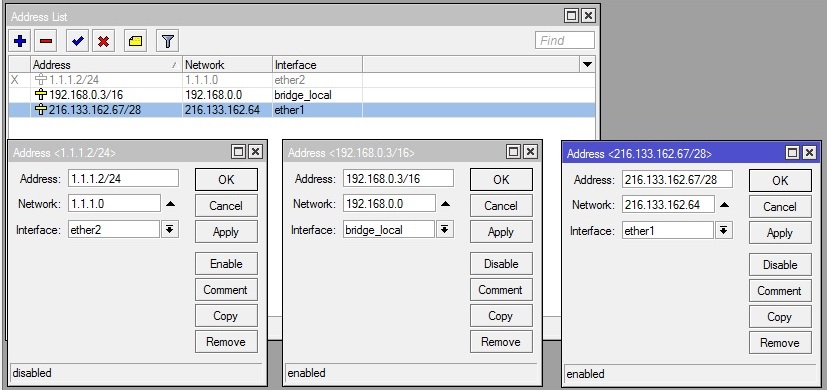Edit Address field showing 216.133.162.67/28
This screenshot has width=827, height=390.
pos(677,179)
